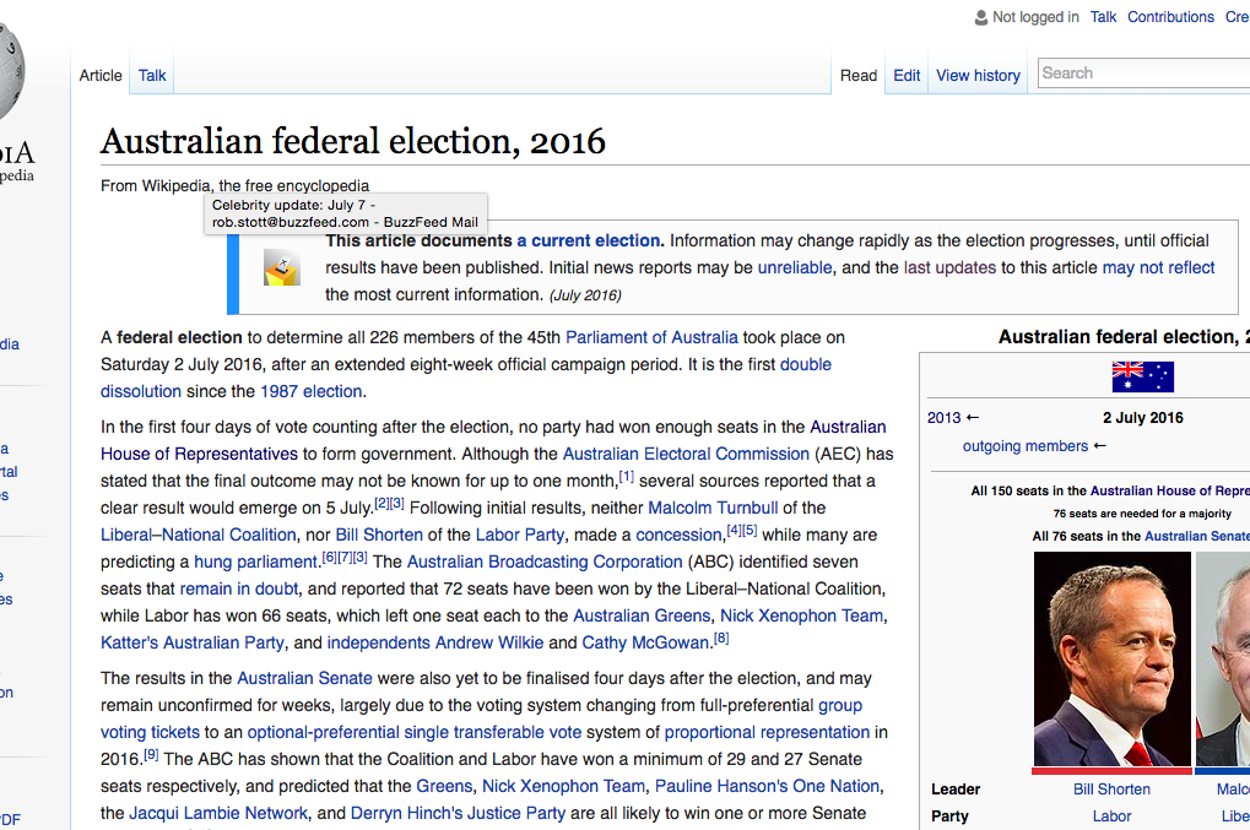Open the outgoing members link
Screen dimensions: 1250x830
(1025, 446)
